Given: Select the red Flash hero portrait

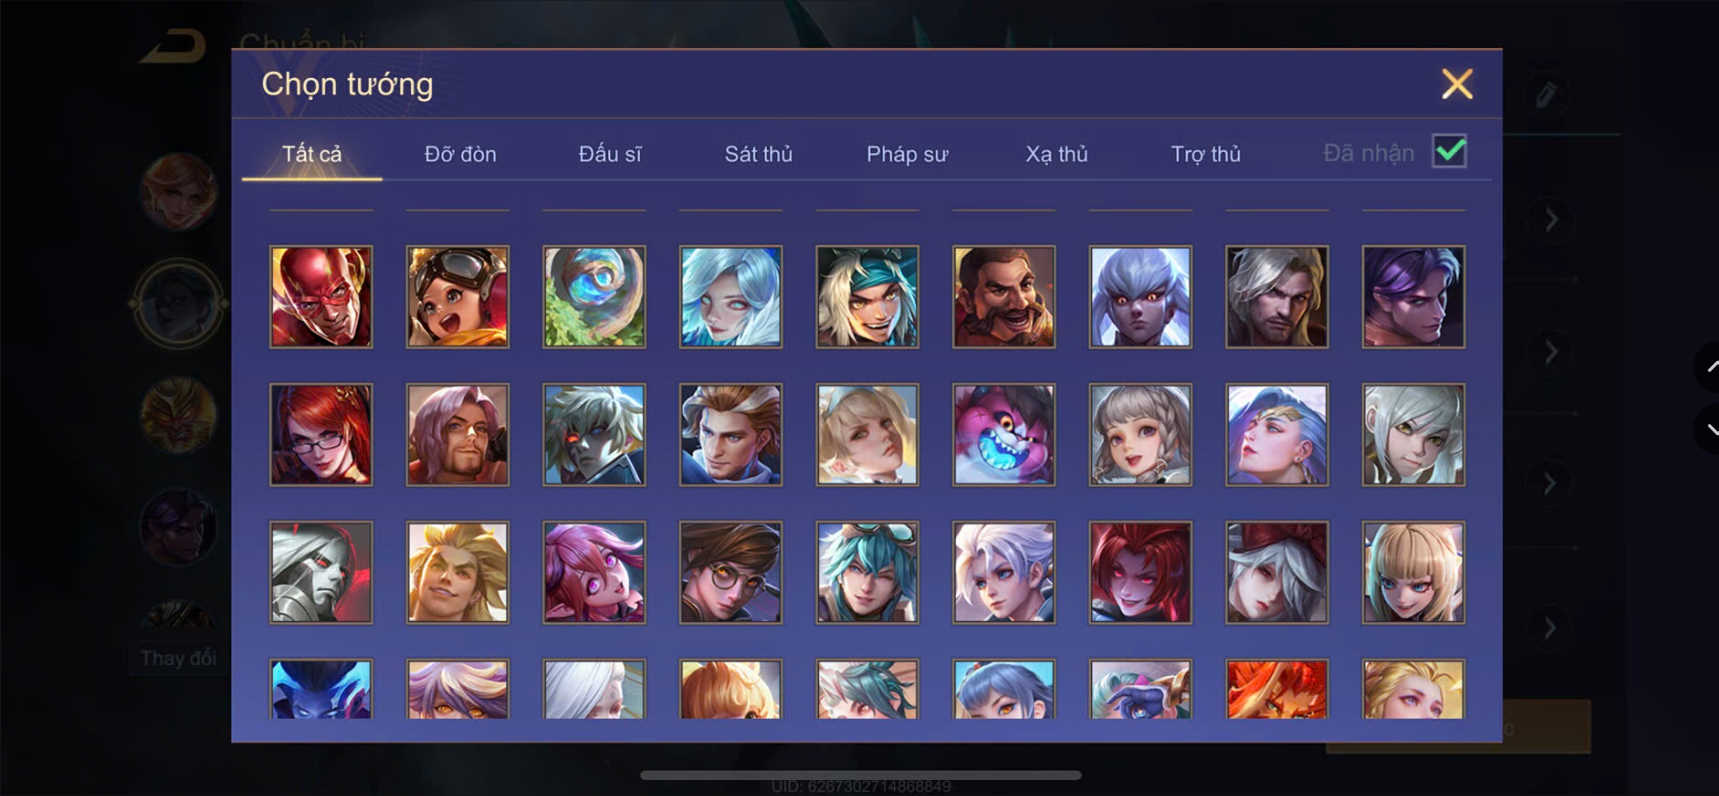Looking at the screenshot, I should pos(321,297).
